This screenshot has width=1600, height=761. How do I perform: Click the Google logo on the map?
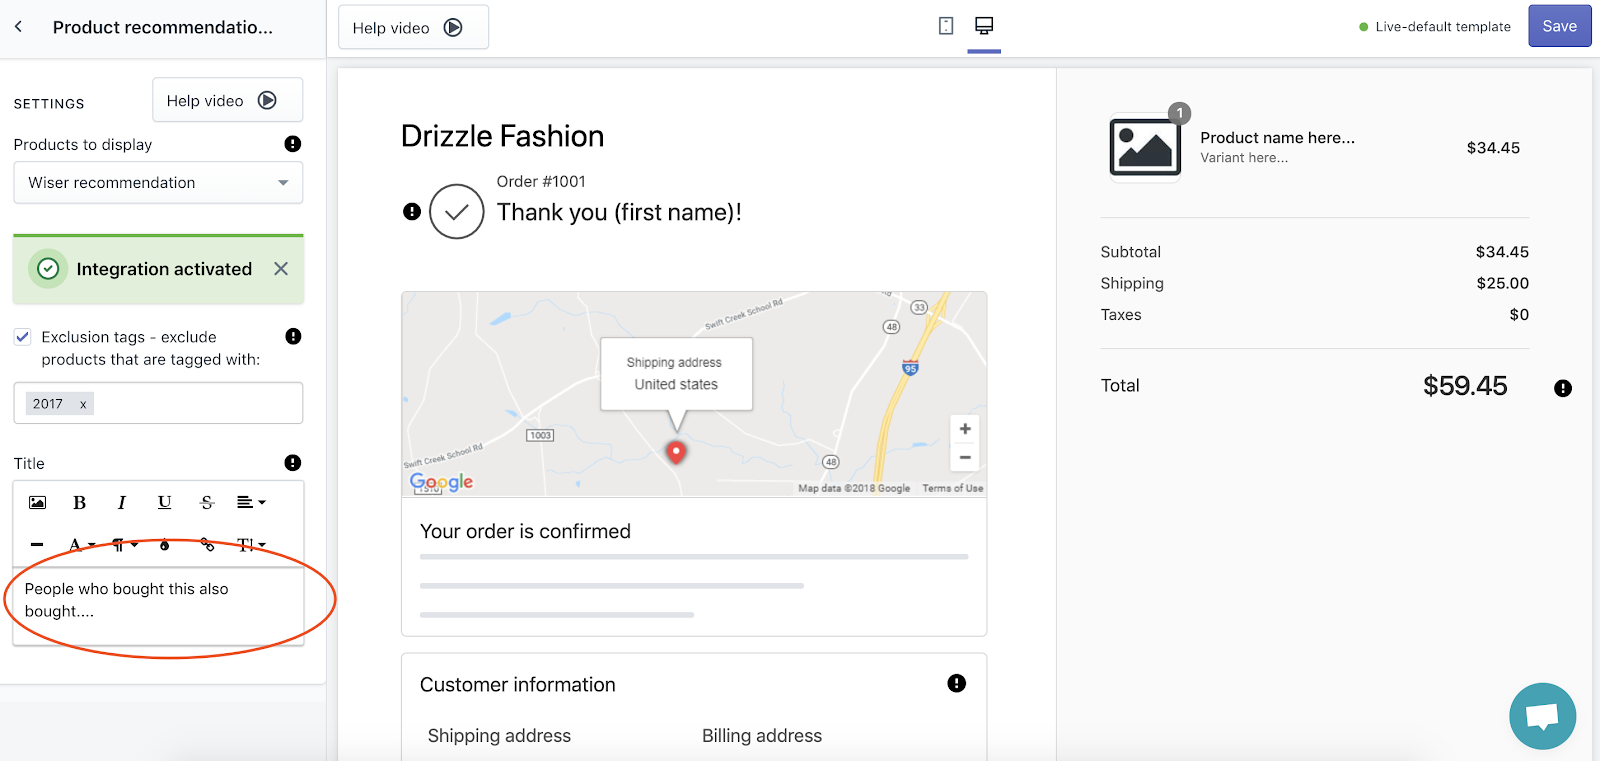[x=441, y=482]
